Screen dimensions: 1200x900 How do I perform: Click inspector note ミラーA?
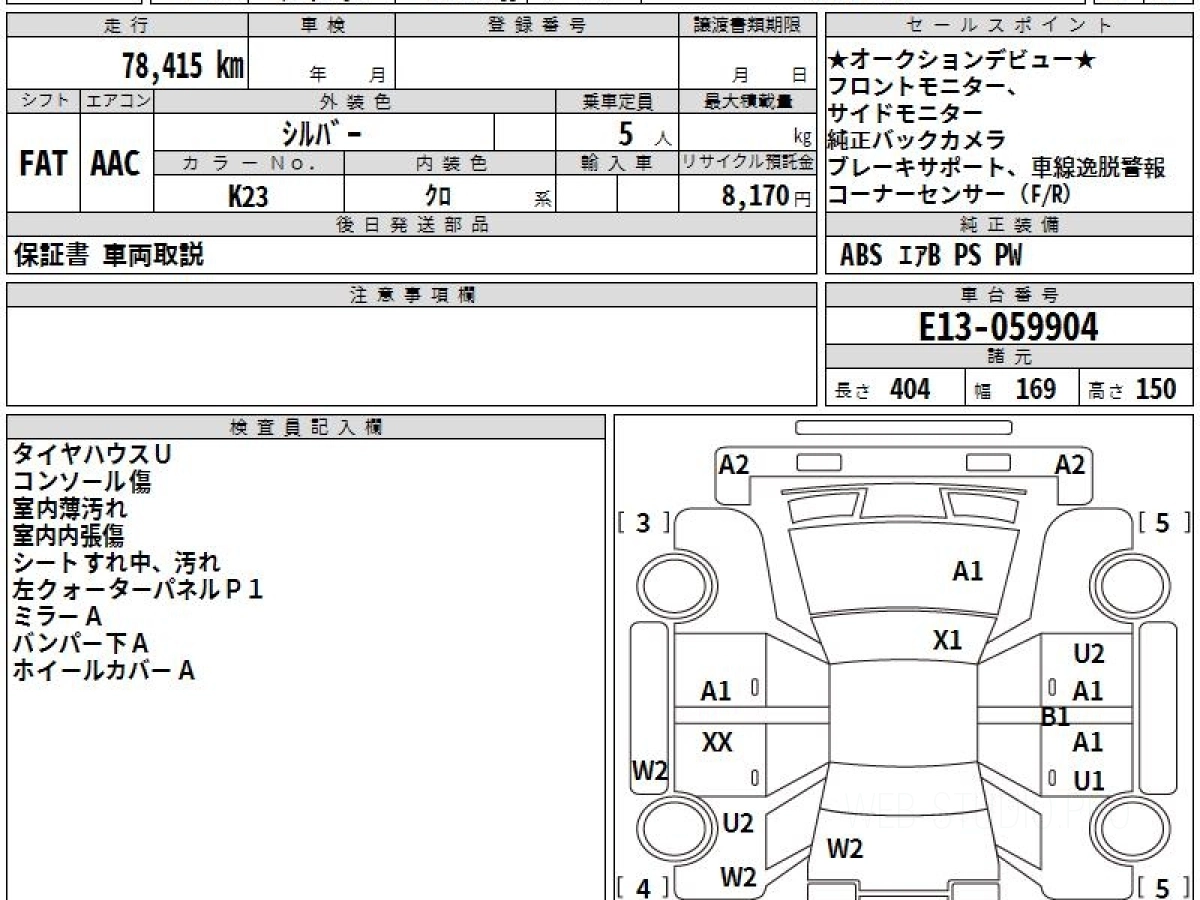tap(58, 616)
